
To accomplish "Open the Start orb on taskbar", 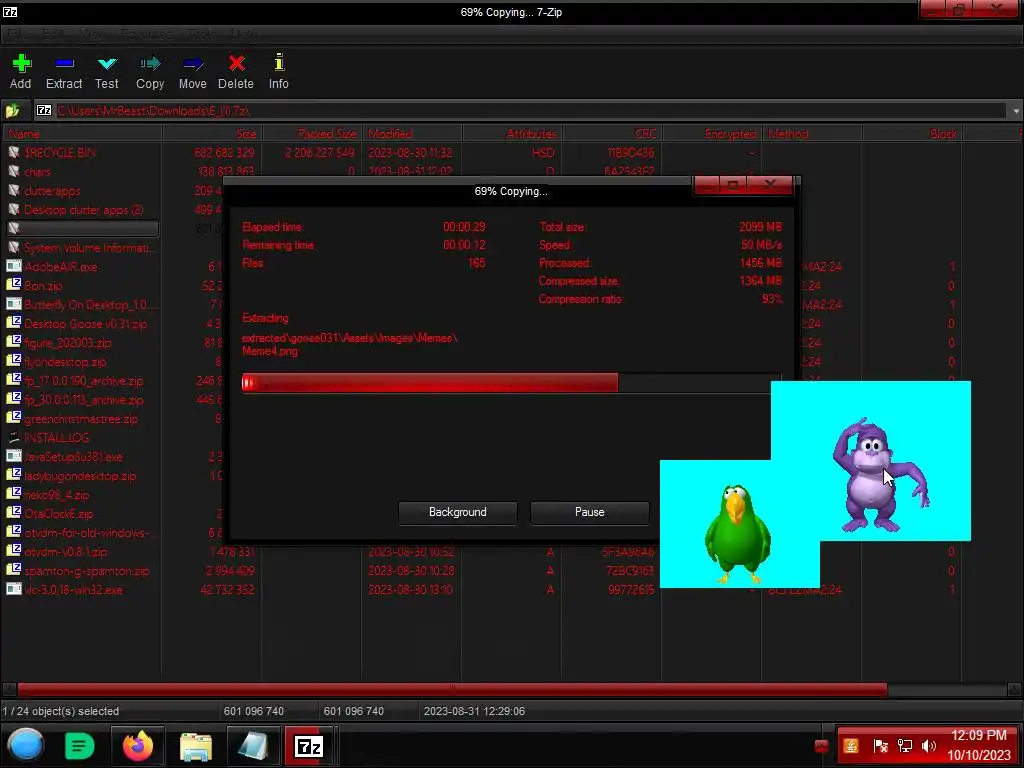I will pyautogui.click(x=26, y=746).
